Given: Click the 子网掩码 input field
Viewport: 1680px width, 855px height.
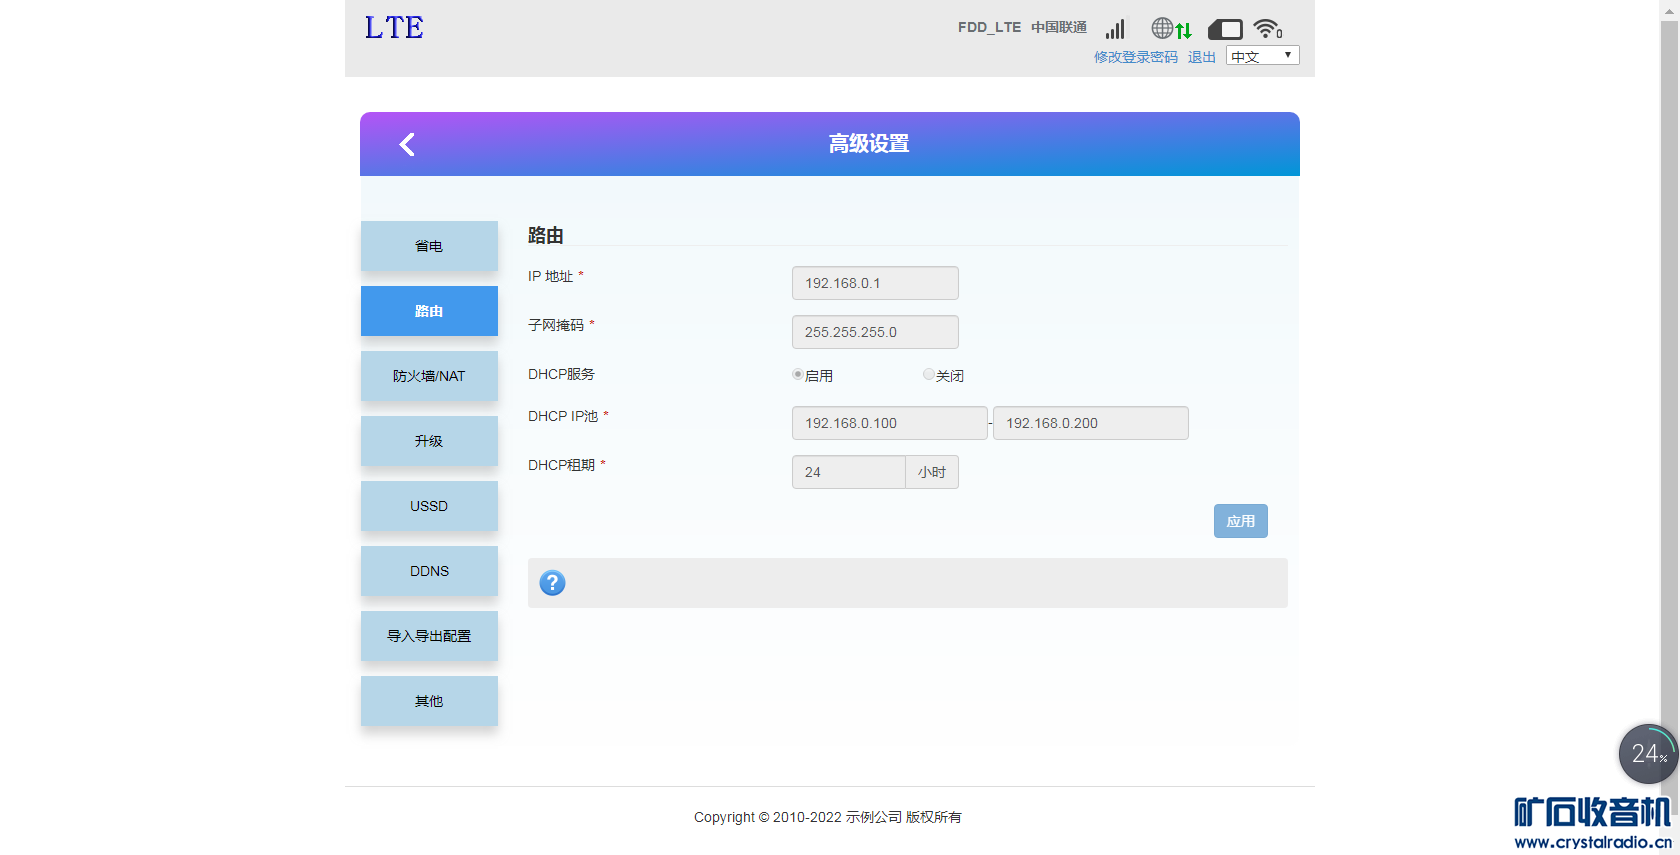Looking at the screenshot, I should pyautogui.click(x=875, y=332).
